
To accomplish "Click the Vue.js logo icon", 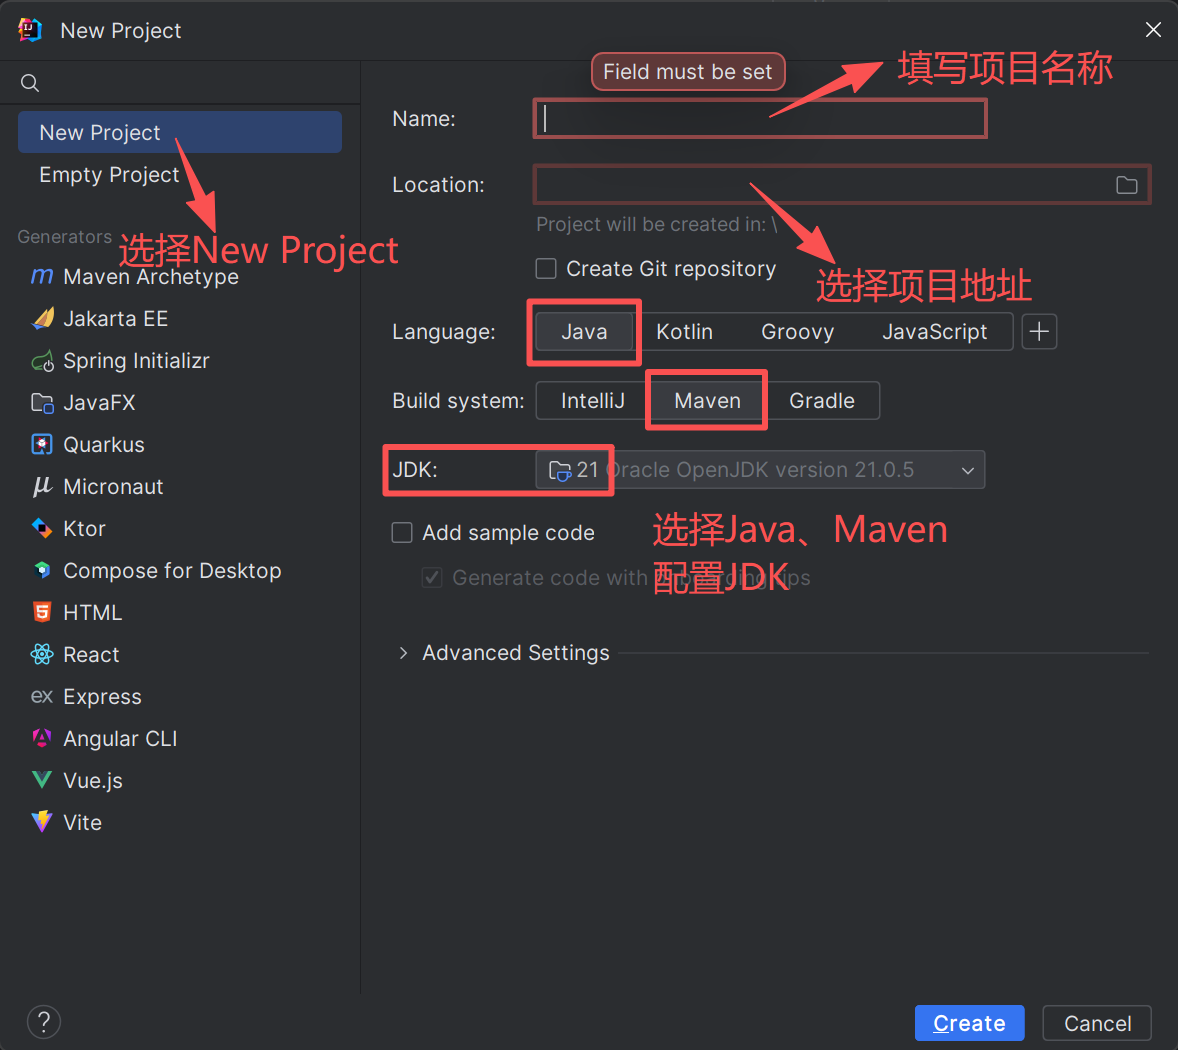I will (42, 780).
